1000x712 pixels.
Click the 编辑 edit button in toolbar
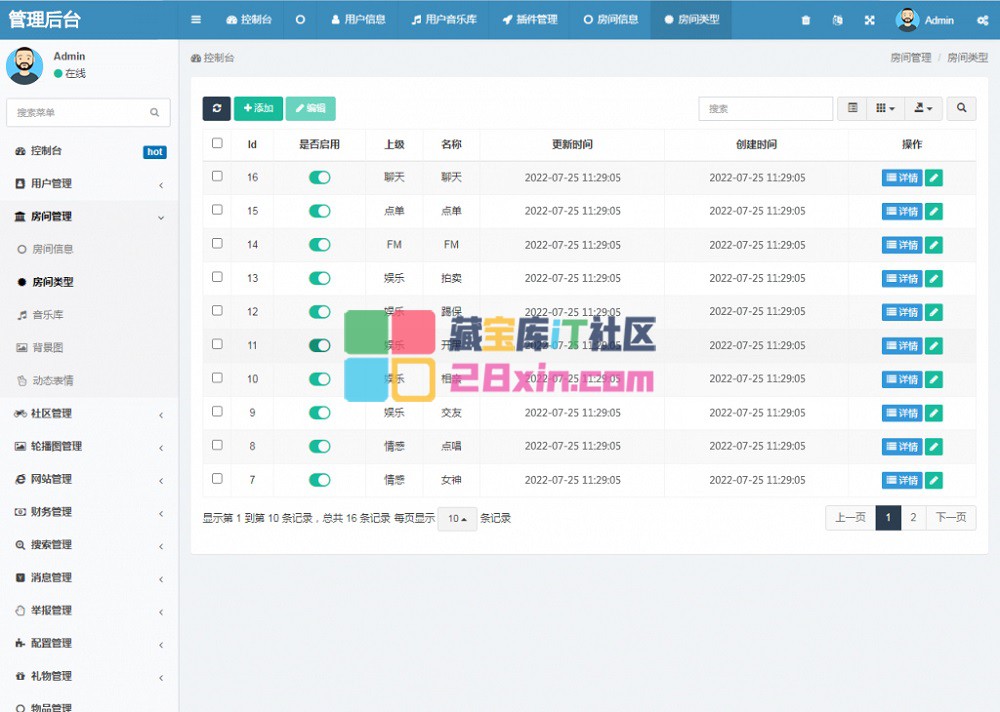point(311,108)
